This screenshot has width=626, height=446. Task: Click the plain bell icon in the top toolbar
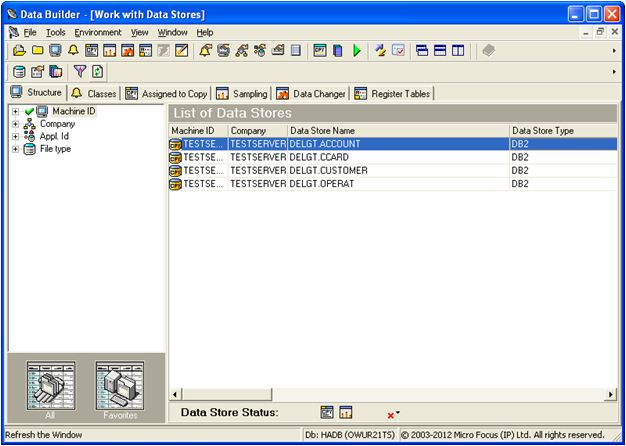click(x=73, y=51)
